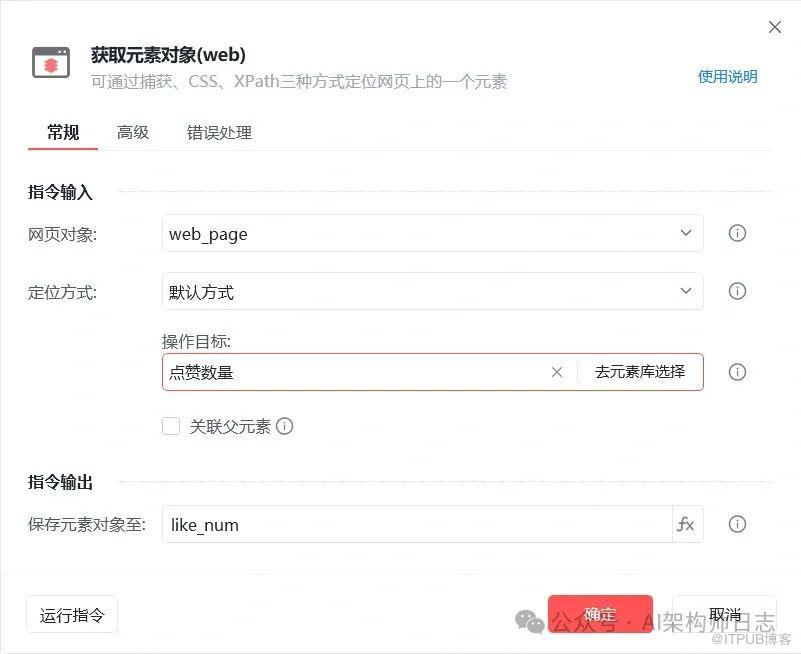Show info for the 定位方式 field
Image resolution: width=801 pixels, height=654 pixels.
(x=737, y=291)
